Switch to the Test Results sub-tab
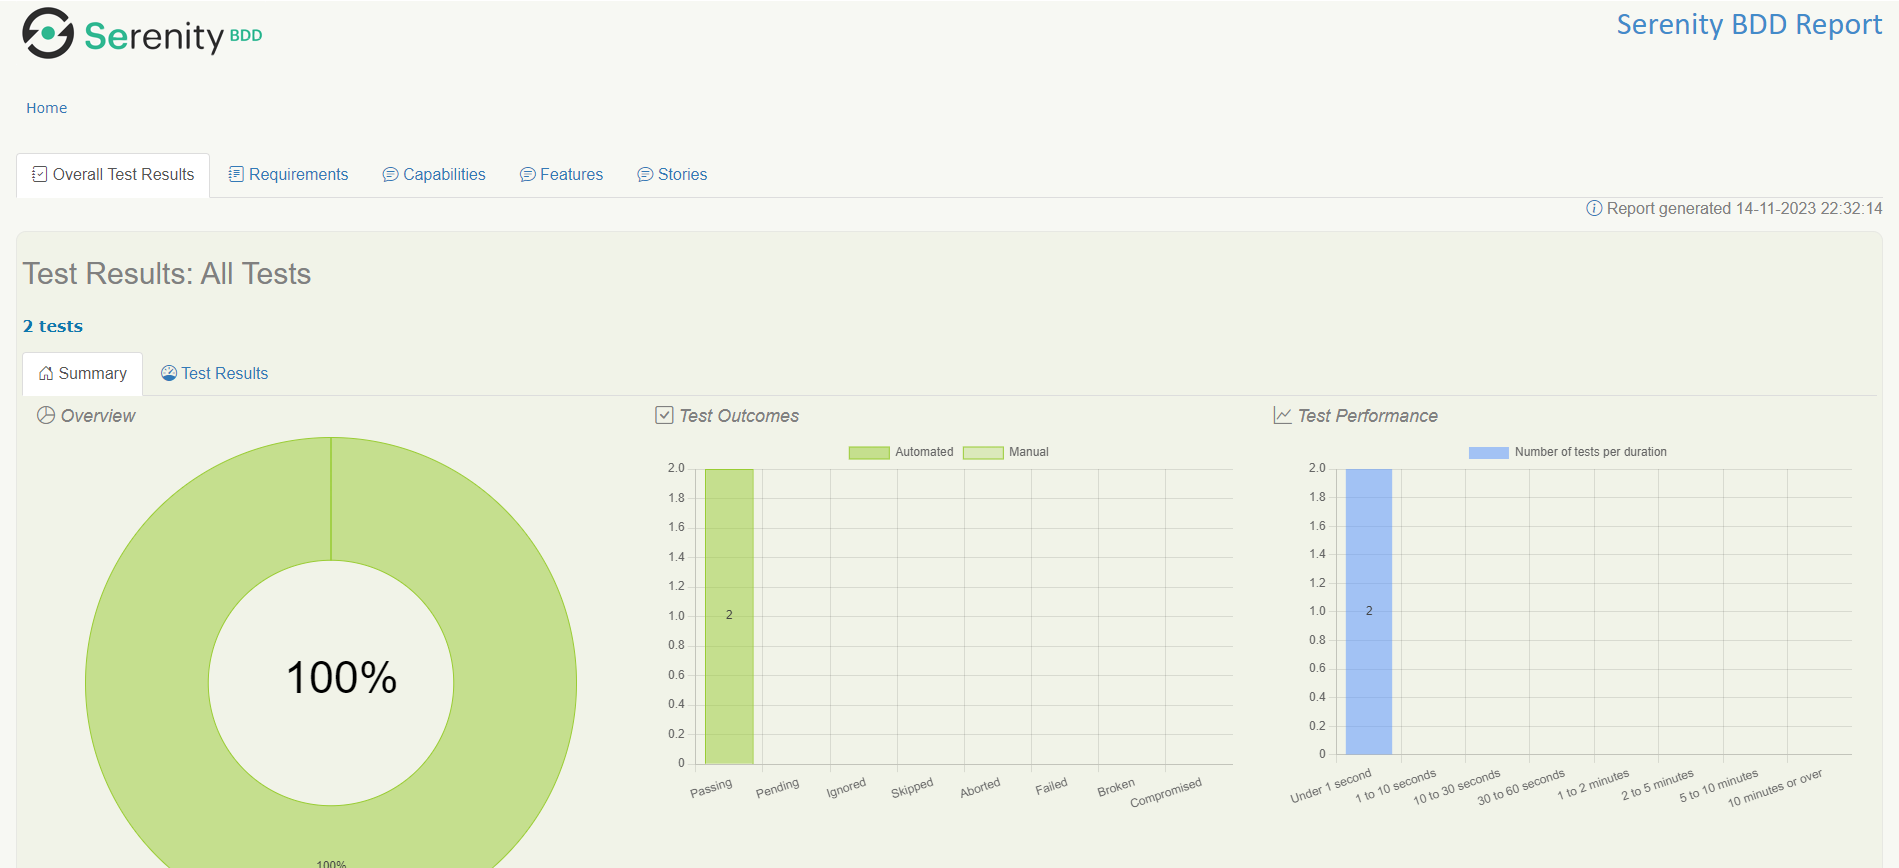The height and width of the screenshot is (868, 1899). (215, 374)
